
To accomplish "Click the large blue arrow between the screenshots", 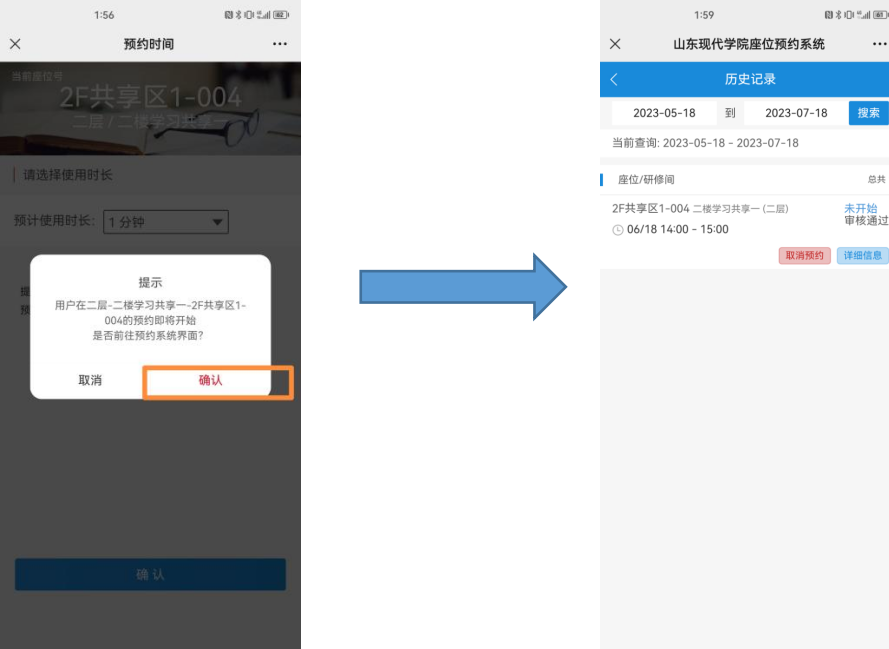I will (x=463, y=287).
